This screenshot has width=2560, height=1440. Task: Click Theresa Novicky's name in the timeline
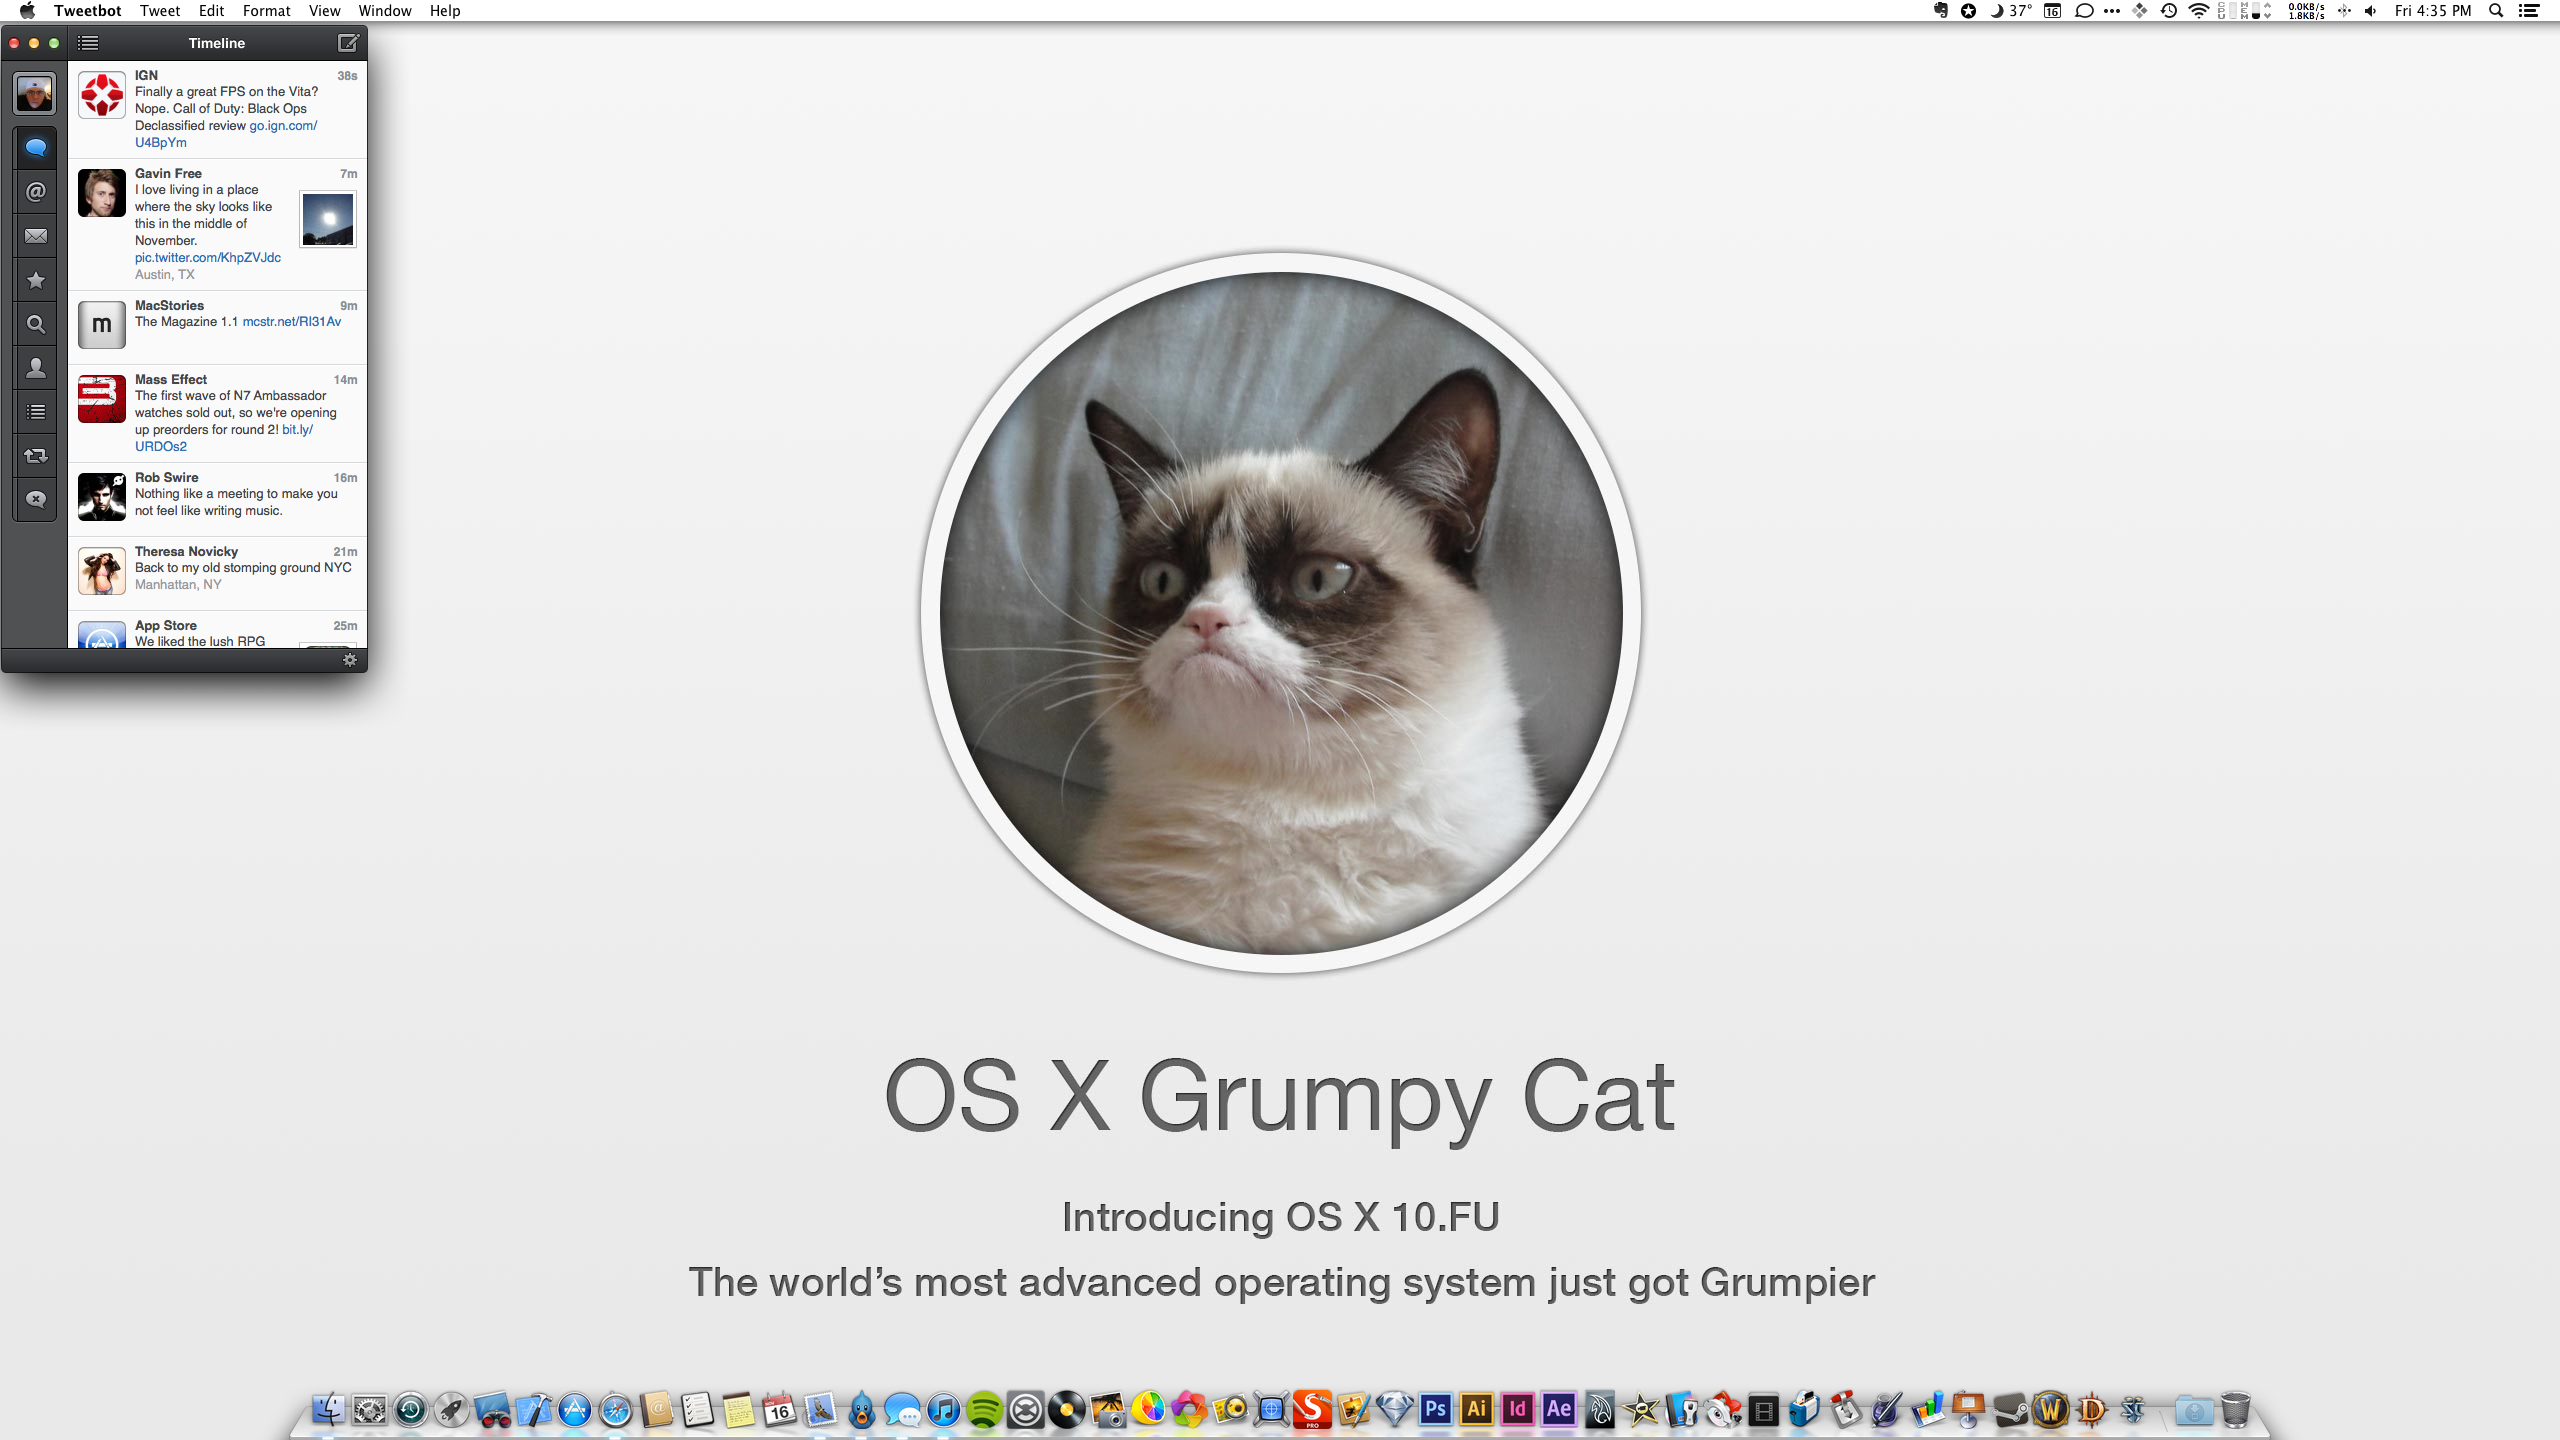coord(186,551)
